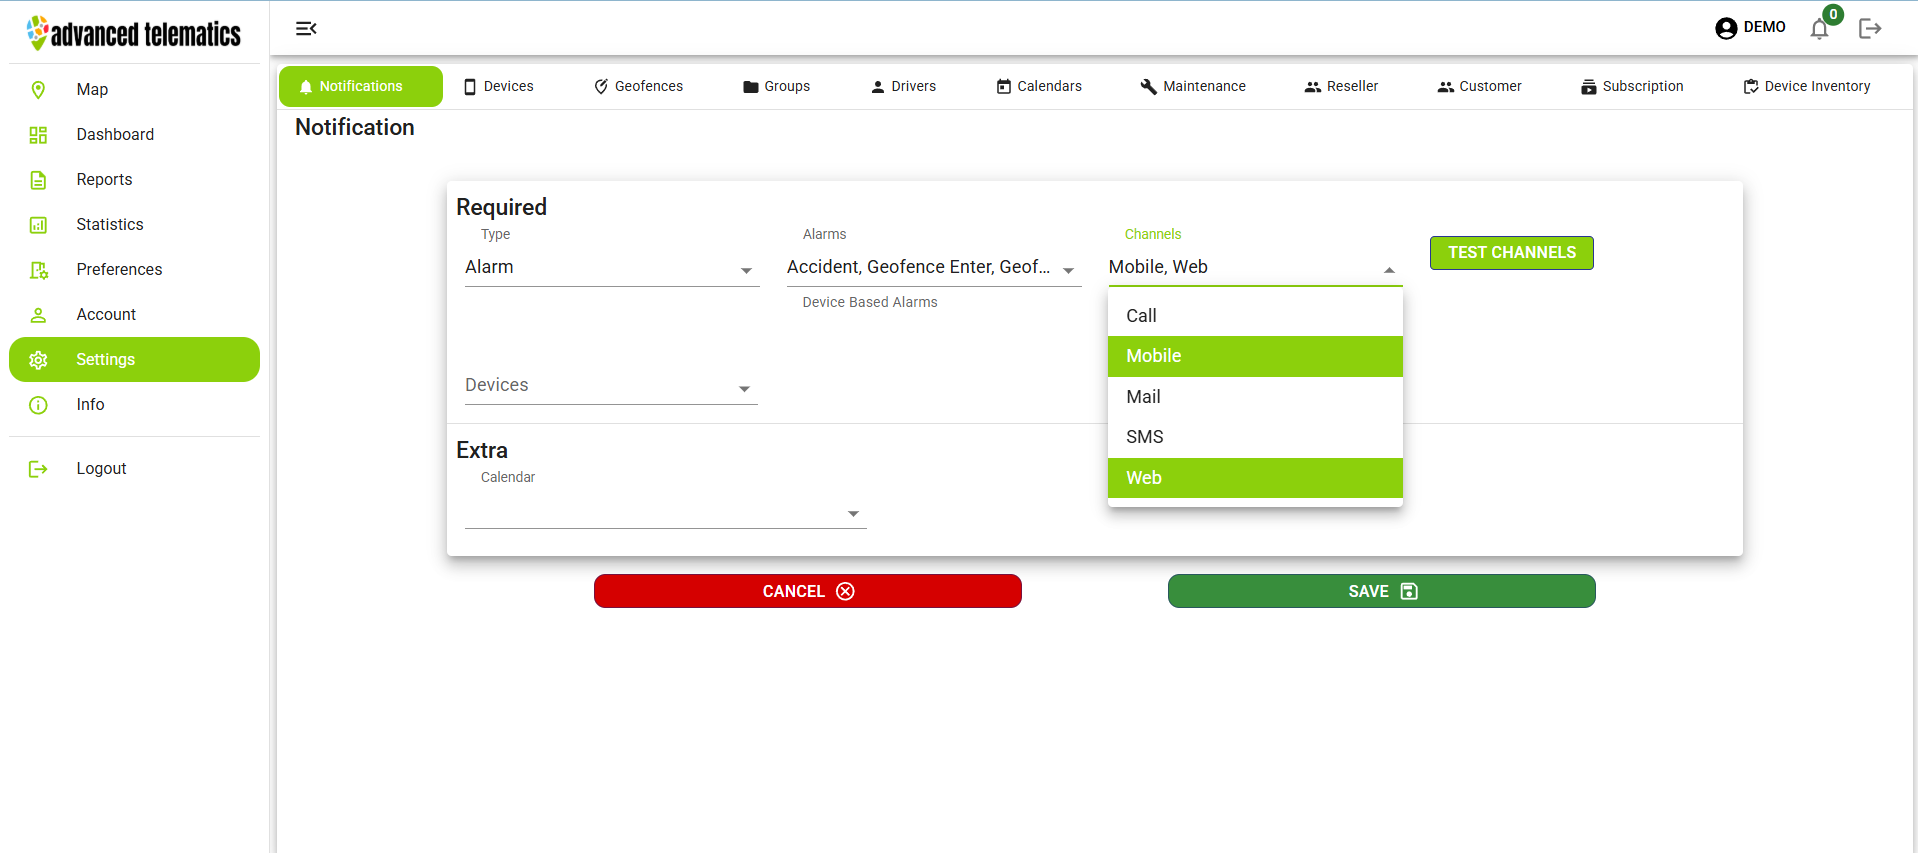Click the notification count badge
Viewport: 1918px width, 853px height.
(x=1833, y=15)
